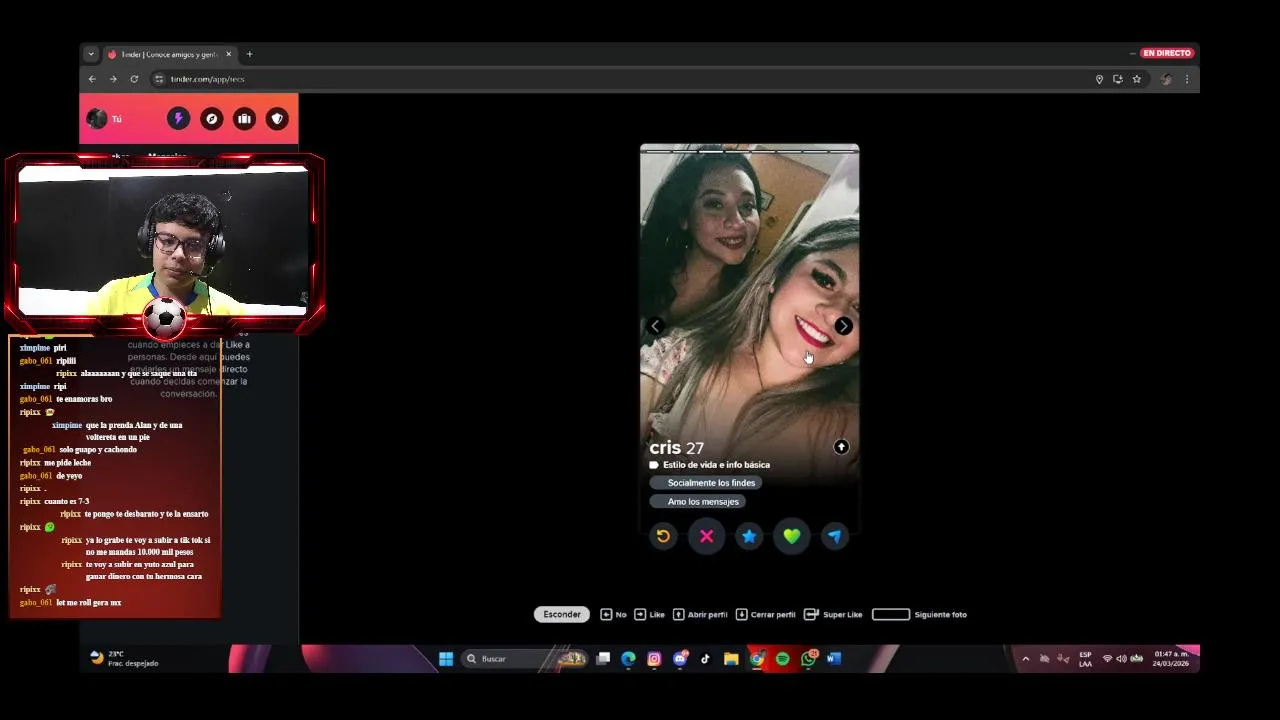Screen dimensions: 1280x720
Task: Click the Rewind (undo) button on Tinder
Action: tap(663, 537)
